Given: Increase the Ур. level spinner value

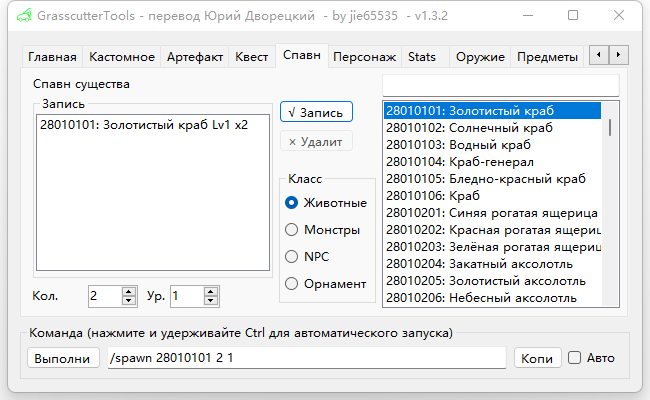Looking at the screenshot, I should pos(210,291).
